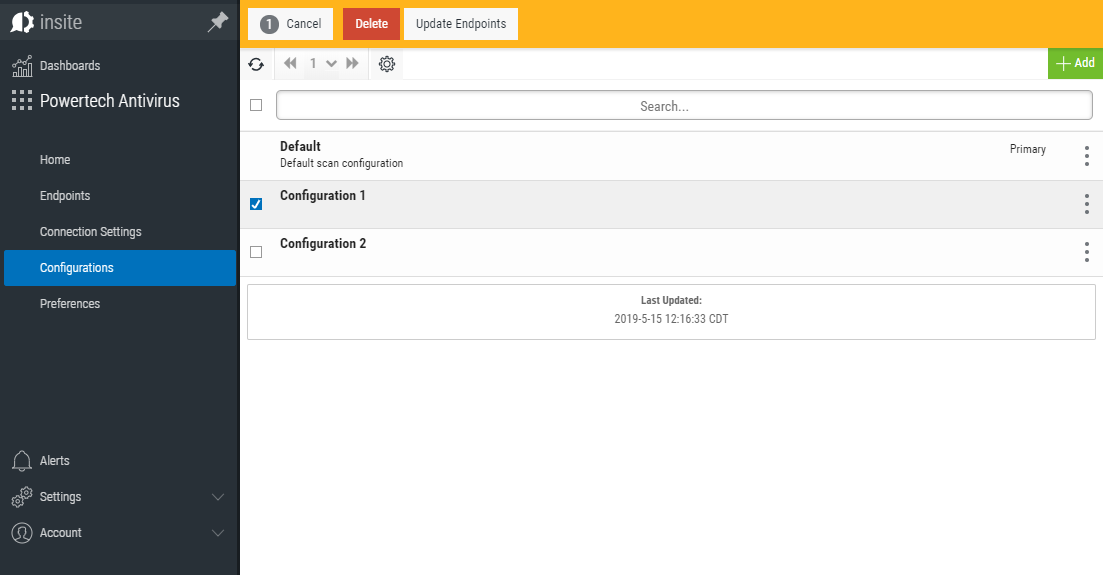1103x575 pixels.
Task: Add a new configuration
Action: [x=1076, y=63]
